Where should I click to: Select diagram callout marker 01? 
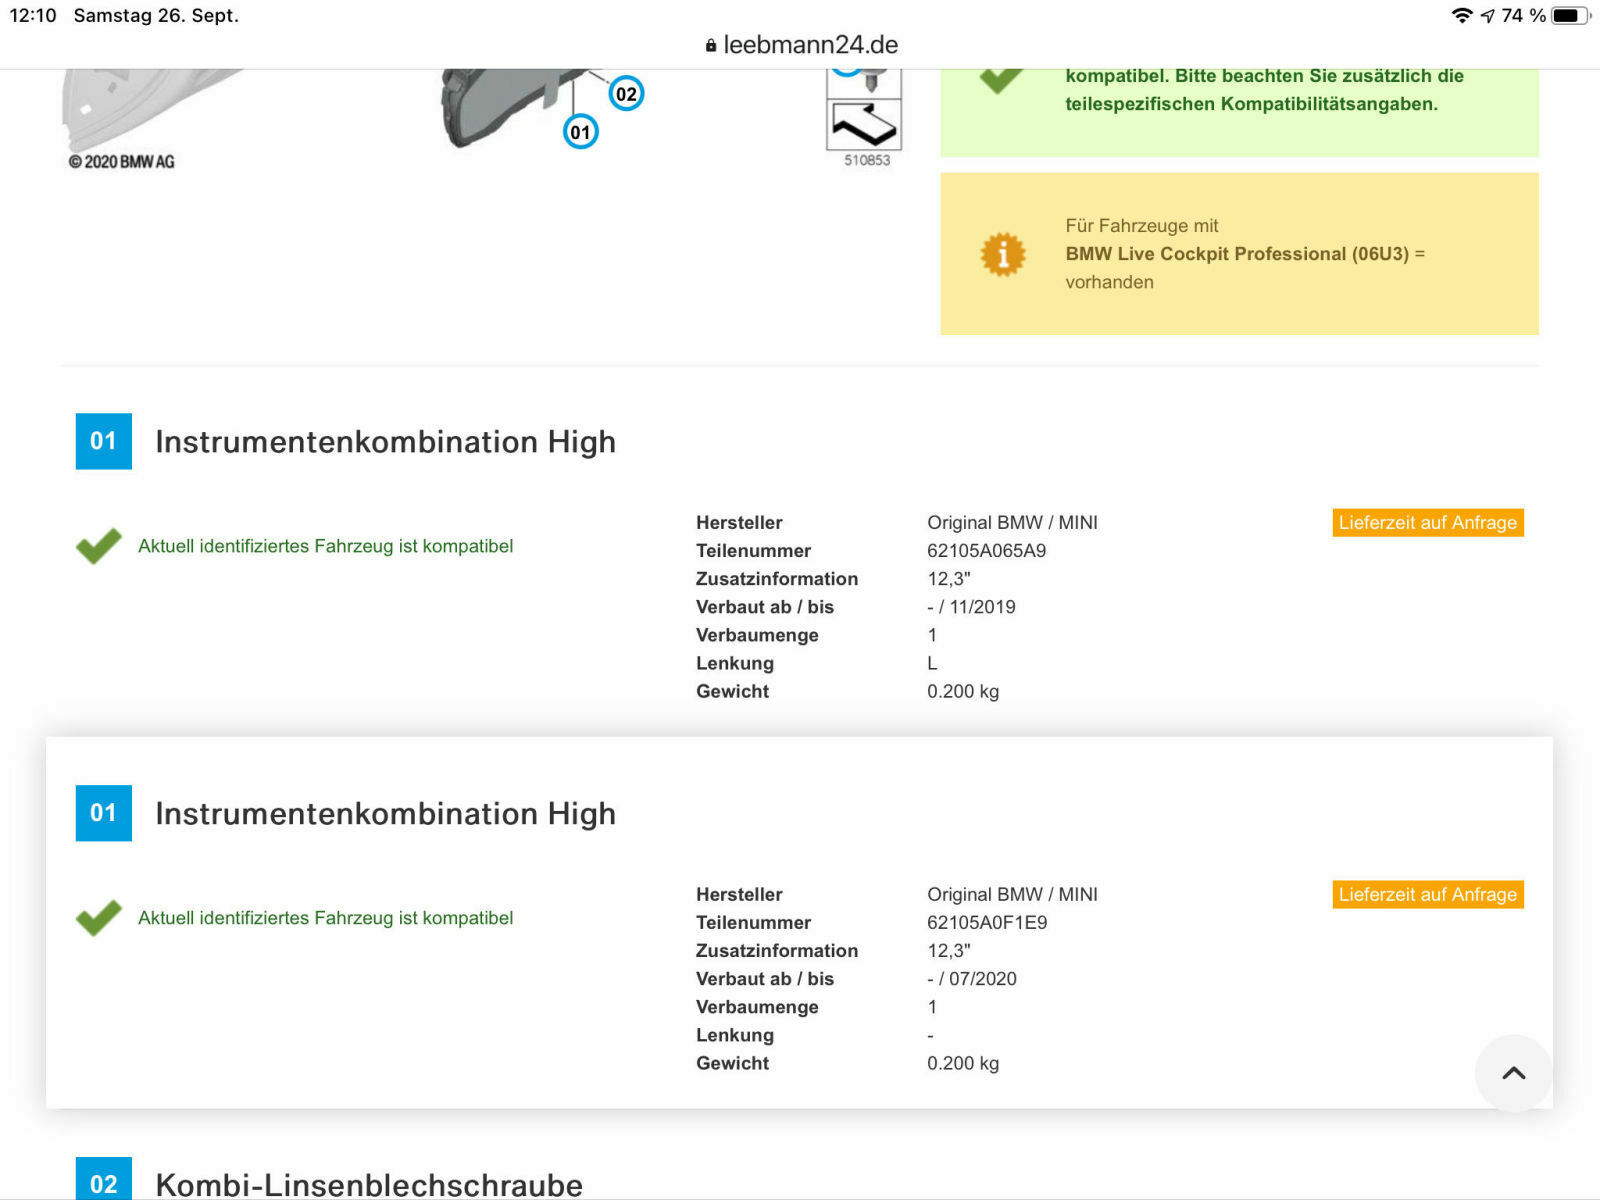pyautogui.click(x=580, y=132)
